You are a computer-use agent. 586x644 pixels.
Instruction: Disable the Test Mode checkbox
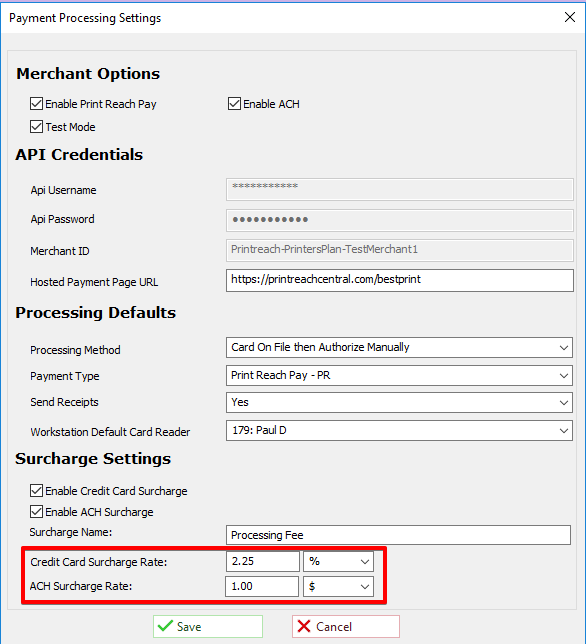point(36,126)
